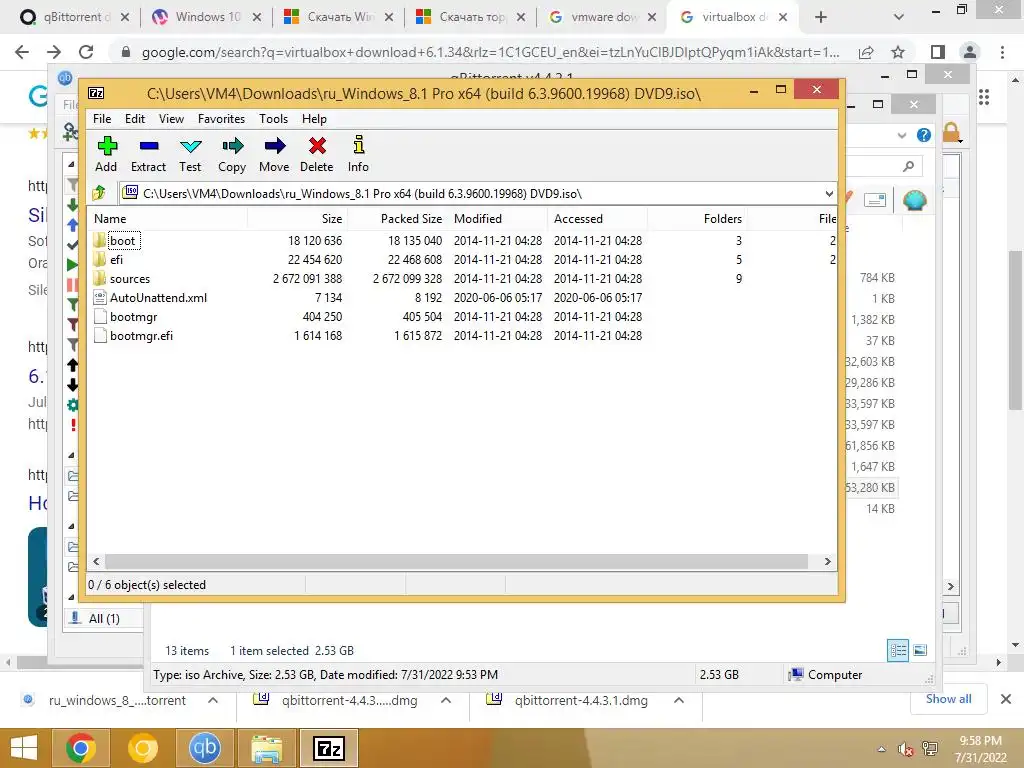Go up one folder level in 7-Zip
Screen dimensions: 1024x768
tap(99, 193)
